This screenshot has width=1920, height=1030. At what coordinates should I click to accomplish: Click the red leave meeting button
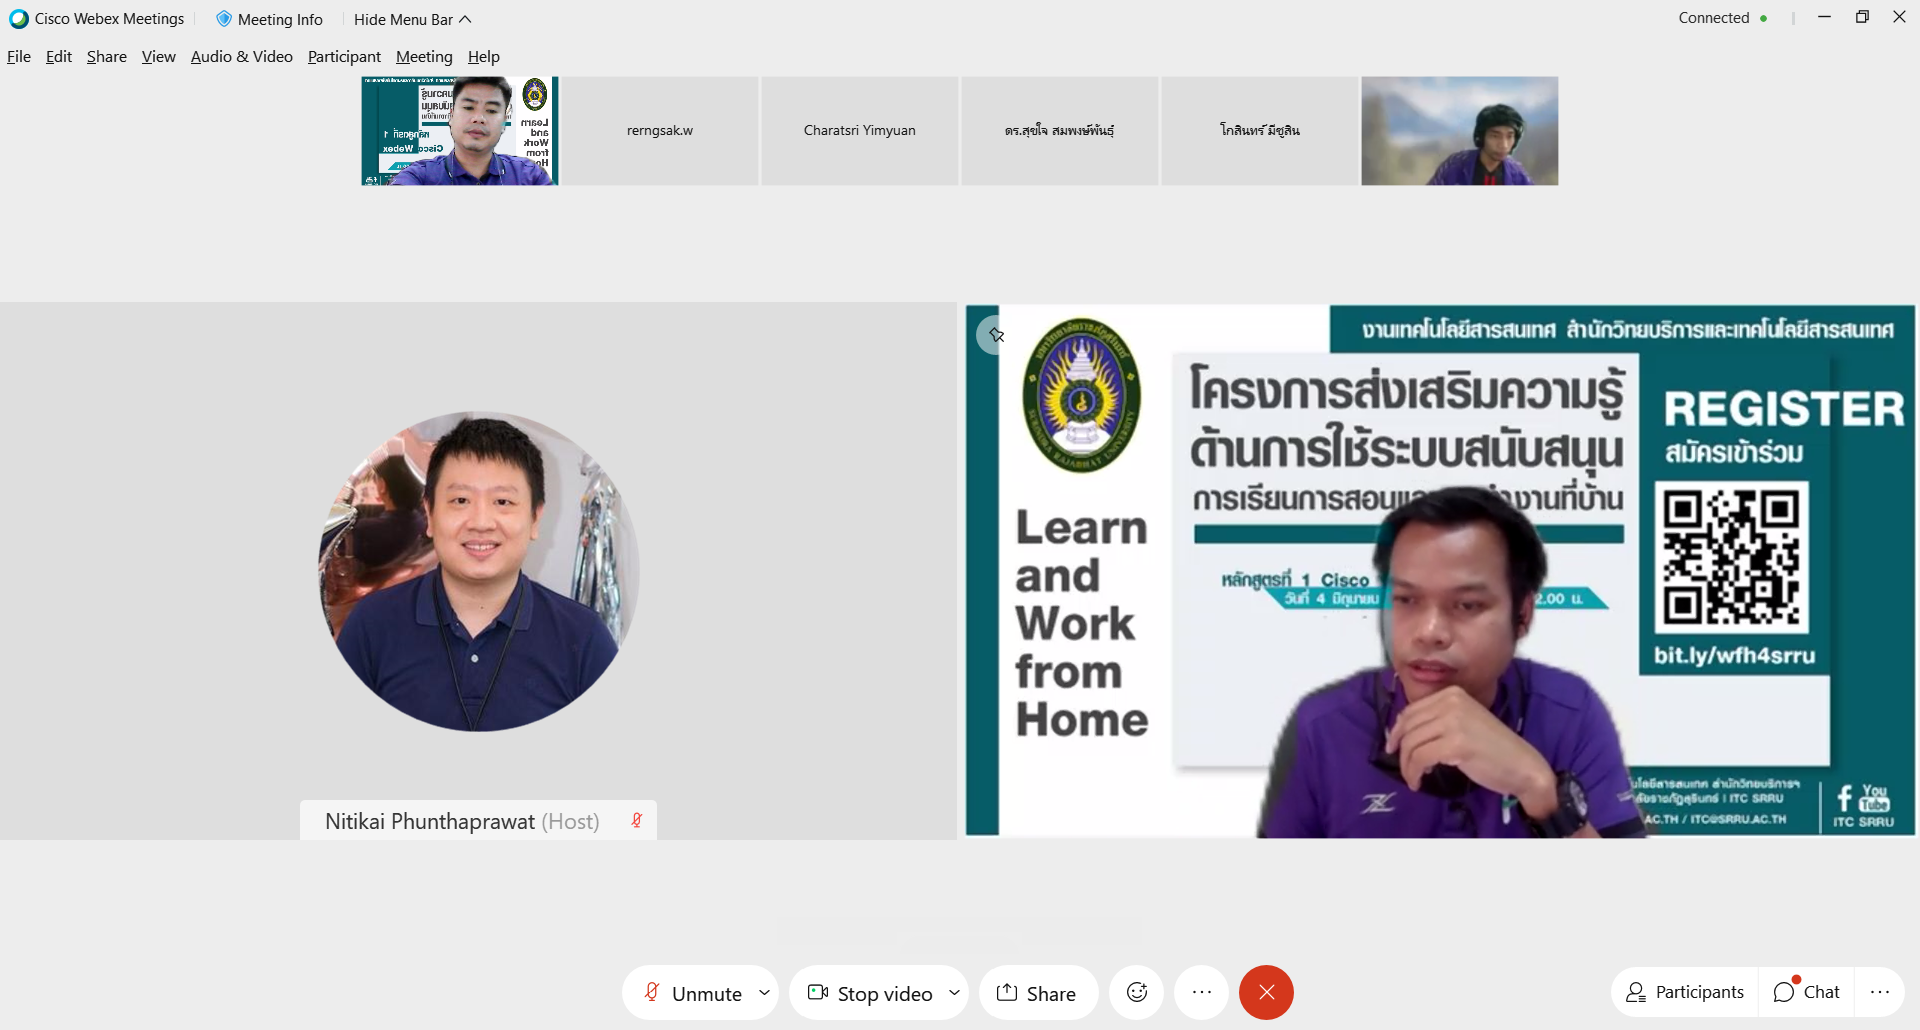coord(1266,992)
